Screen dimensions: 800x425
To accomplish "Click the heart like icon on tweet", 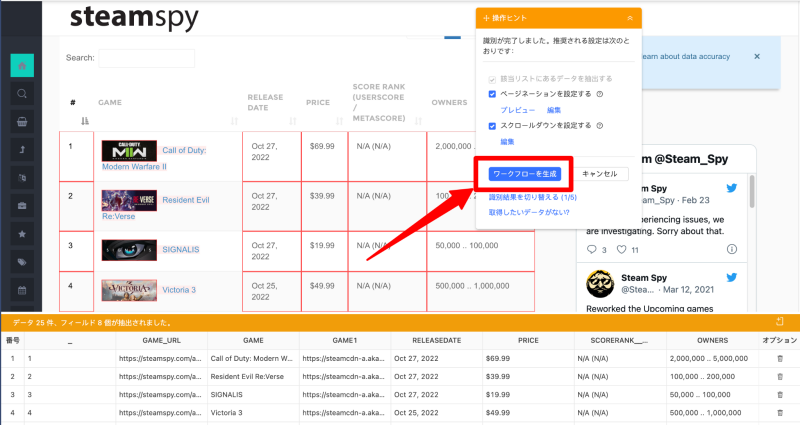I will click(x=621, y=249).
